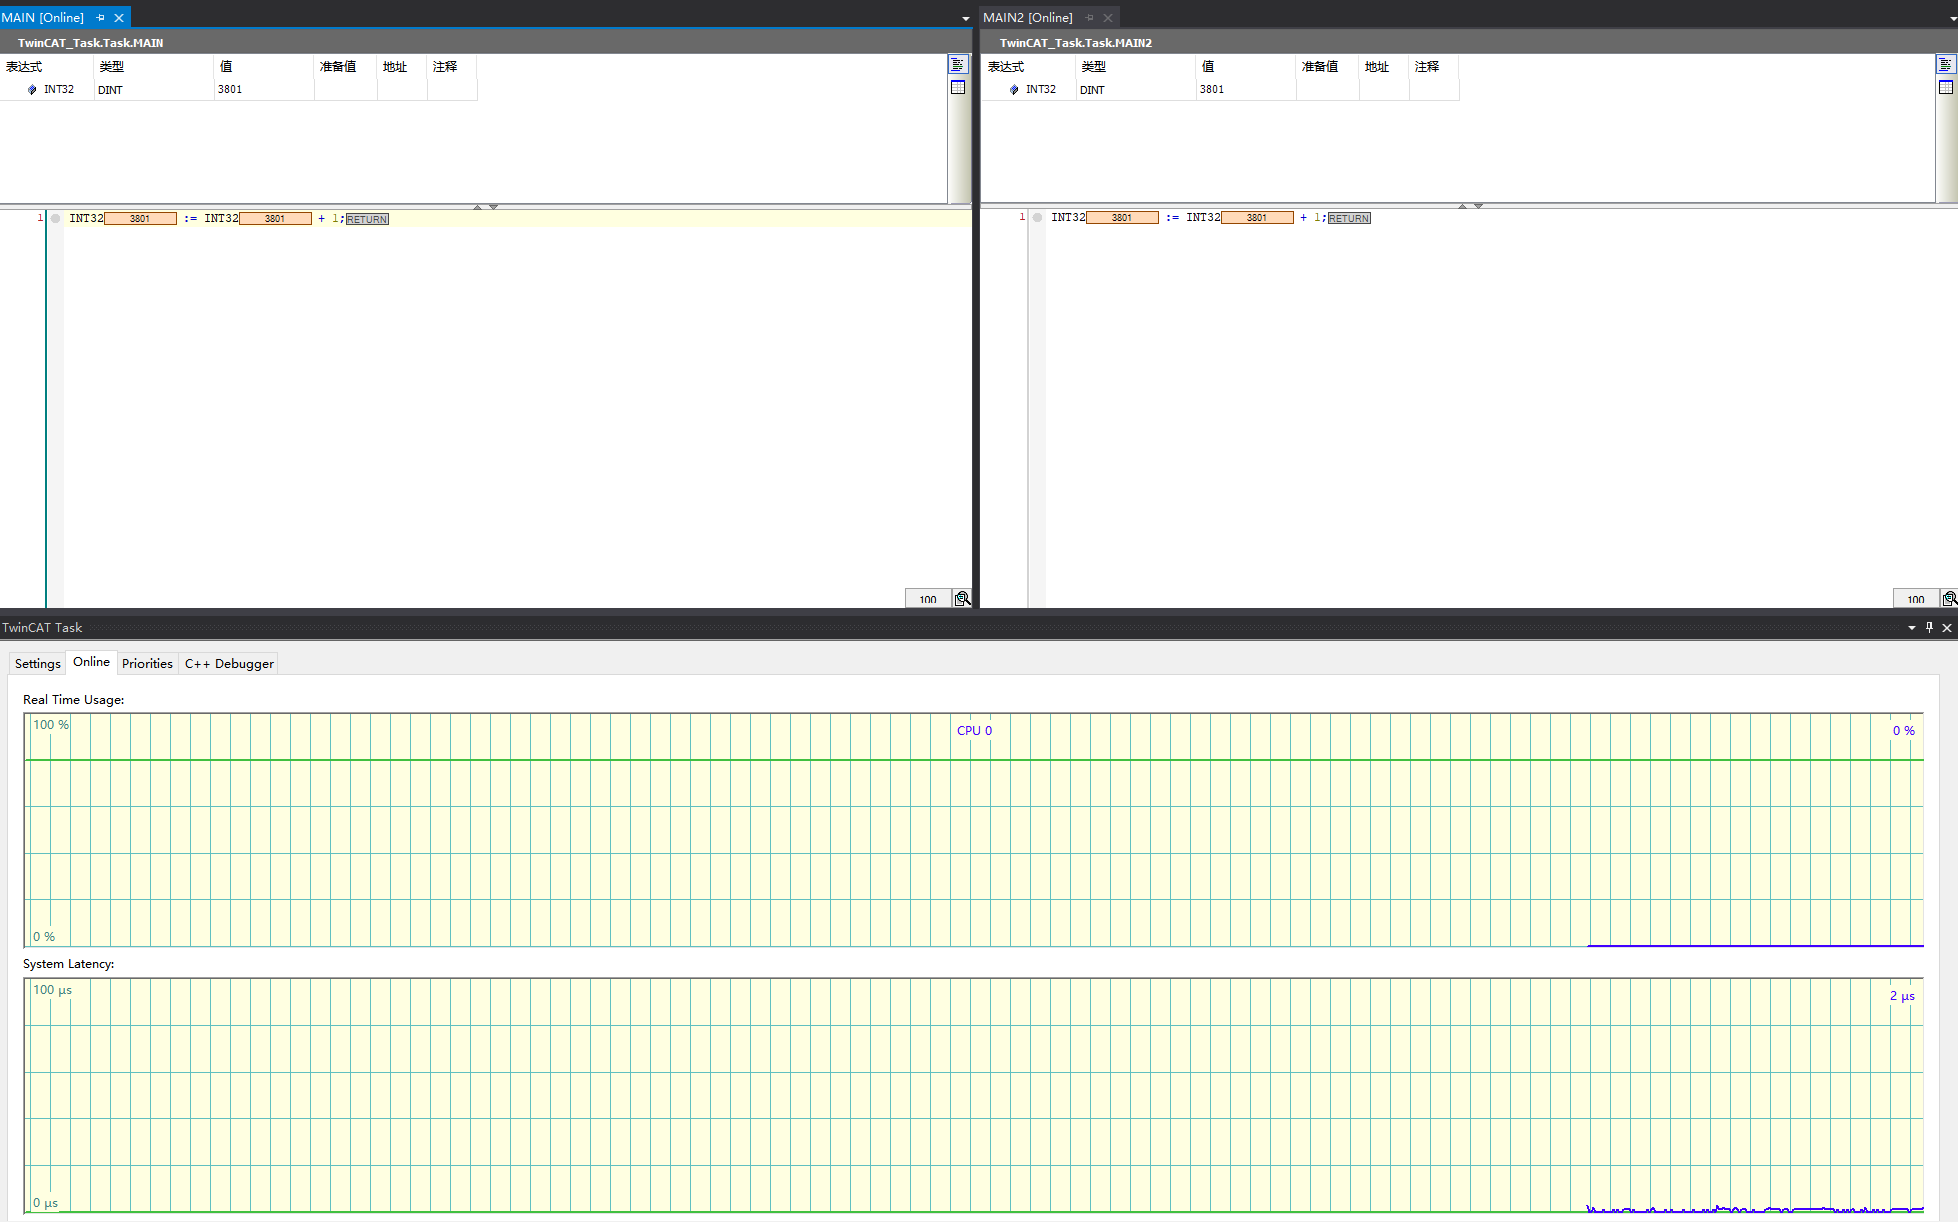The image size is (1958, 1222).
Task: Open TwinCAT Task window options dropdown
Action: (x=1911, y=628)
